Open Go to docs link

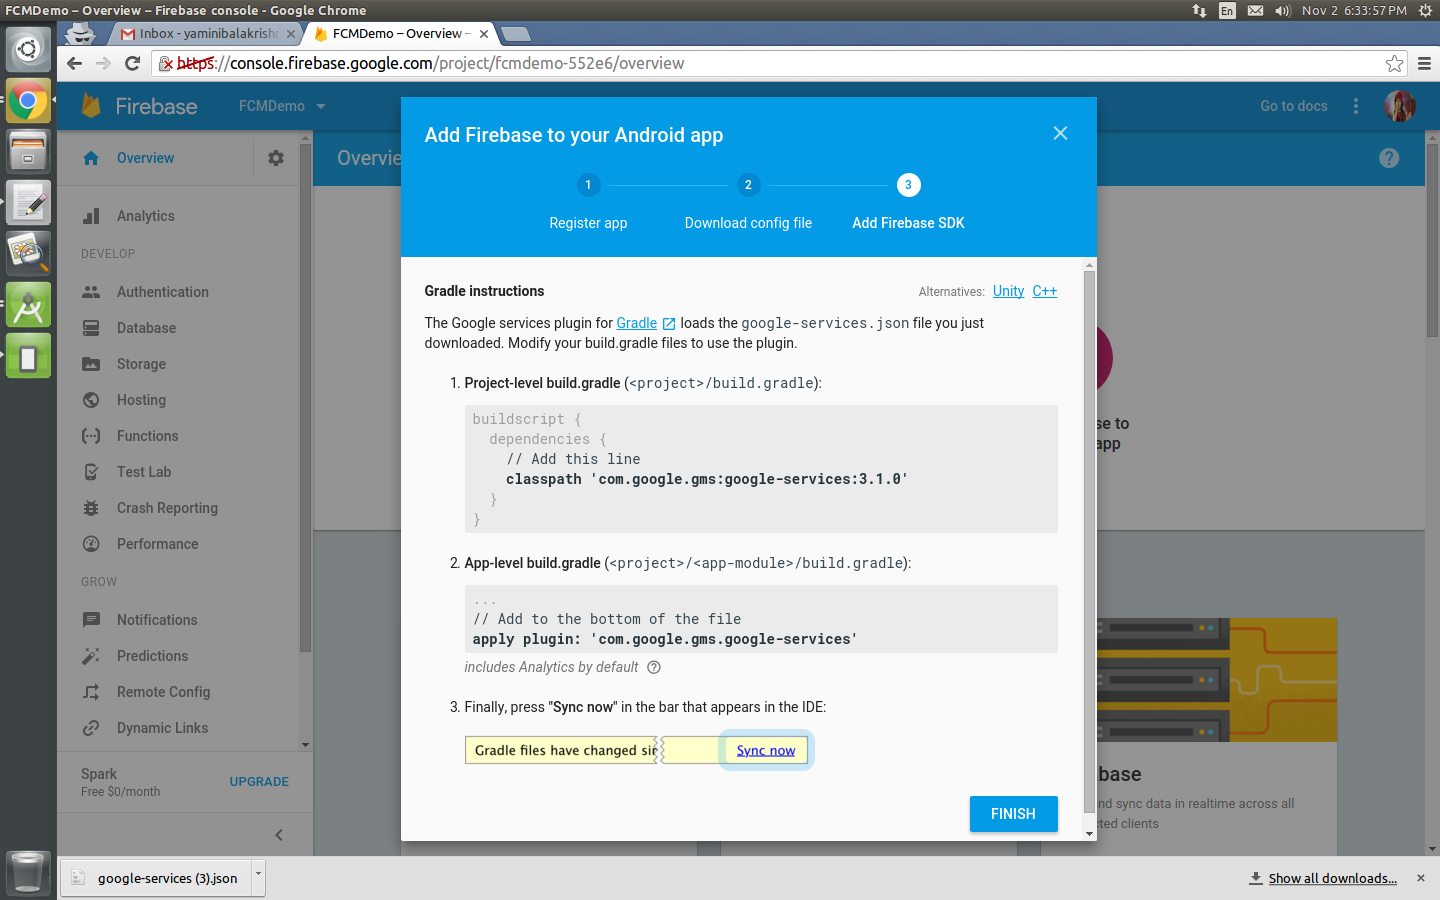pos(1294,106)
